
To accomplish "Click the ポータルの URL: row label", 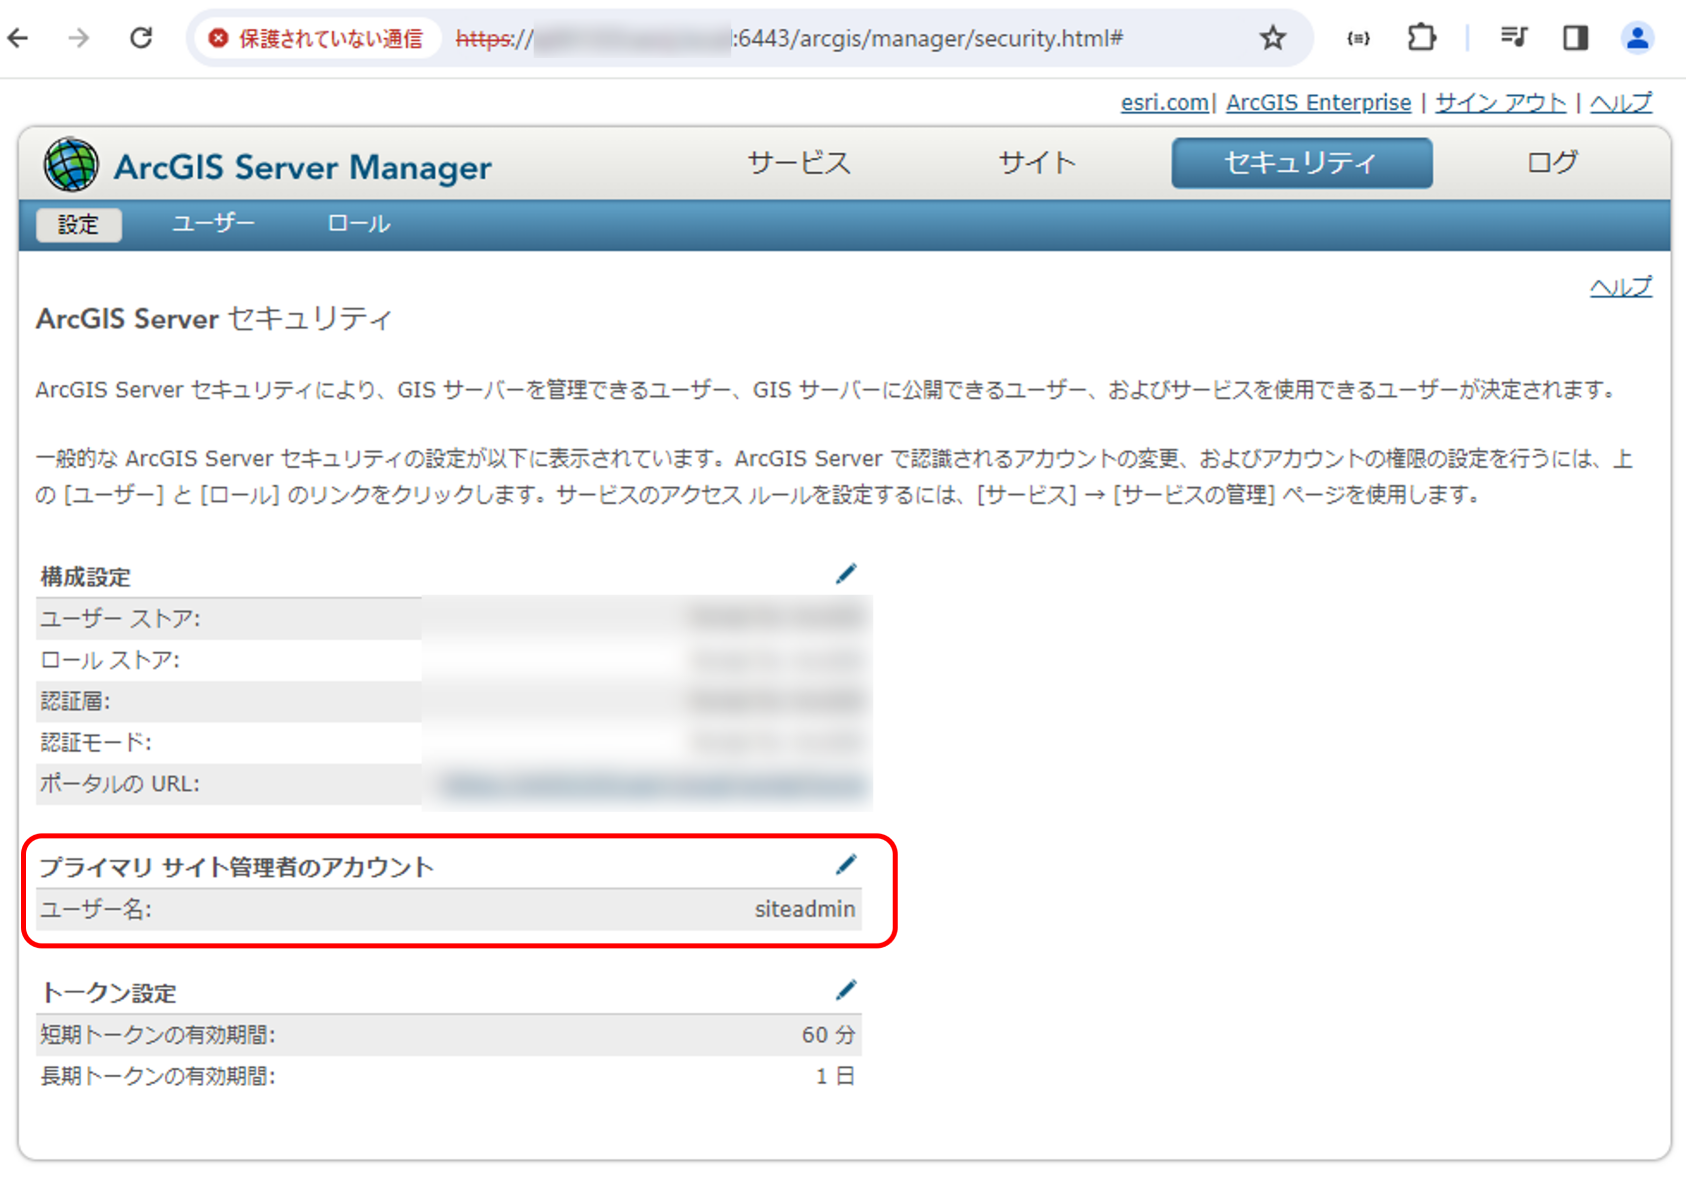I will 120,784.
